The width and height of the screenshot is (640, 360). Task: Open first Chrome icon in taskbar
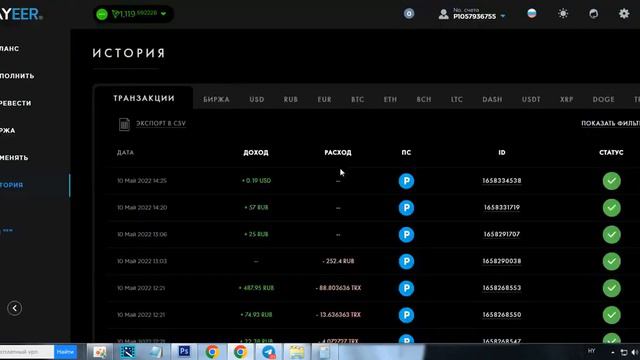point(212,351)
